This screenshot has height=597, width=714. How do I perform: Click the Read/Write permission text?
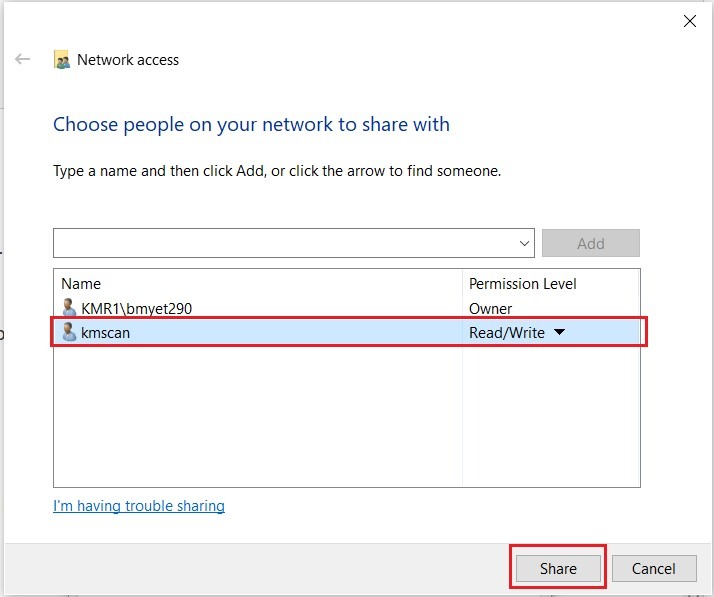pos(507,332)
